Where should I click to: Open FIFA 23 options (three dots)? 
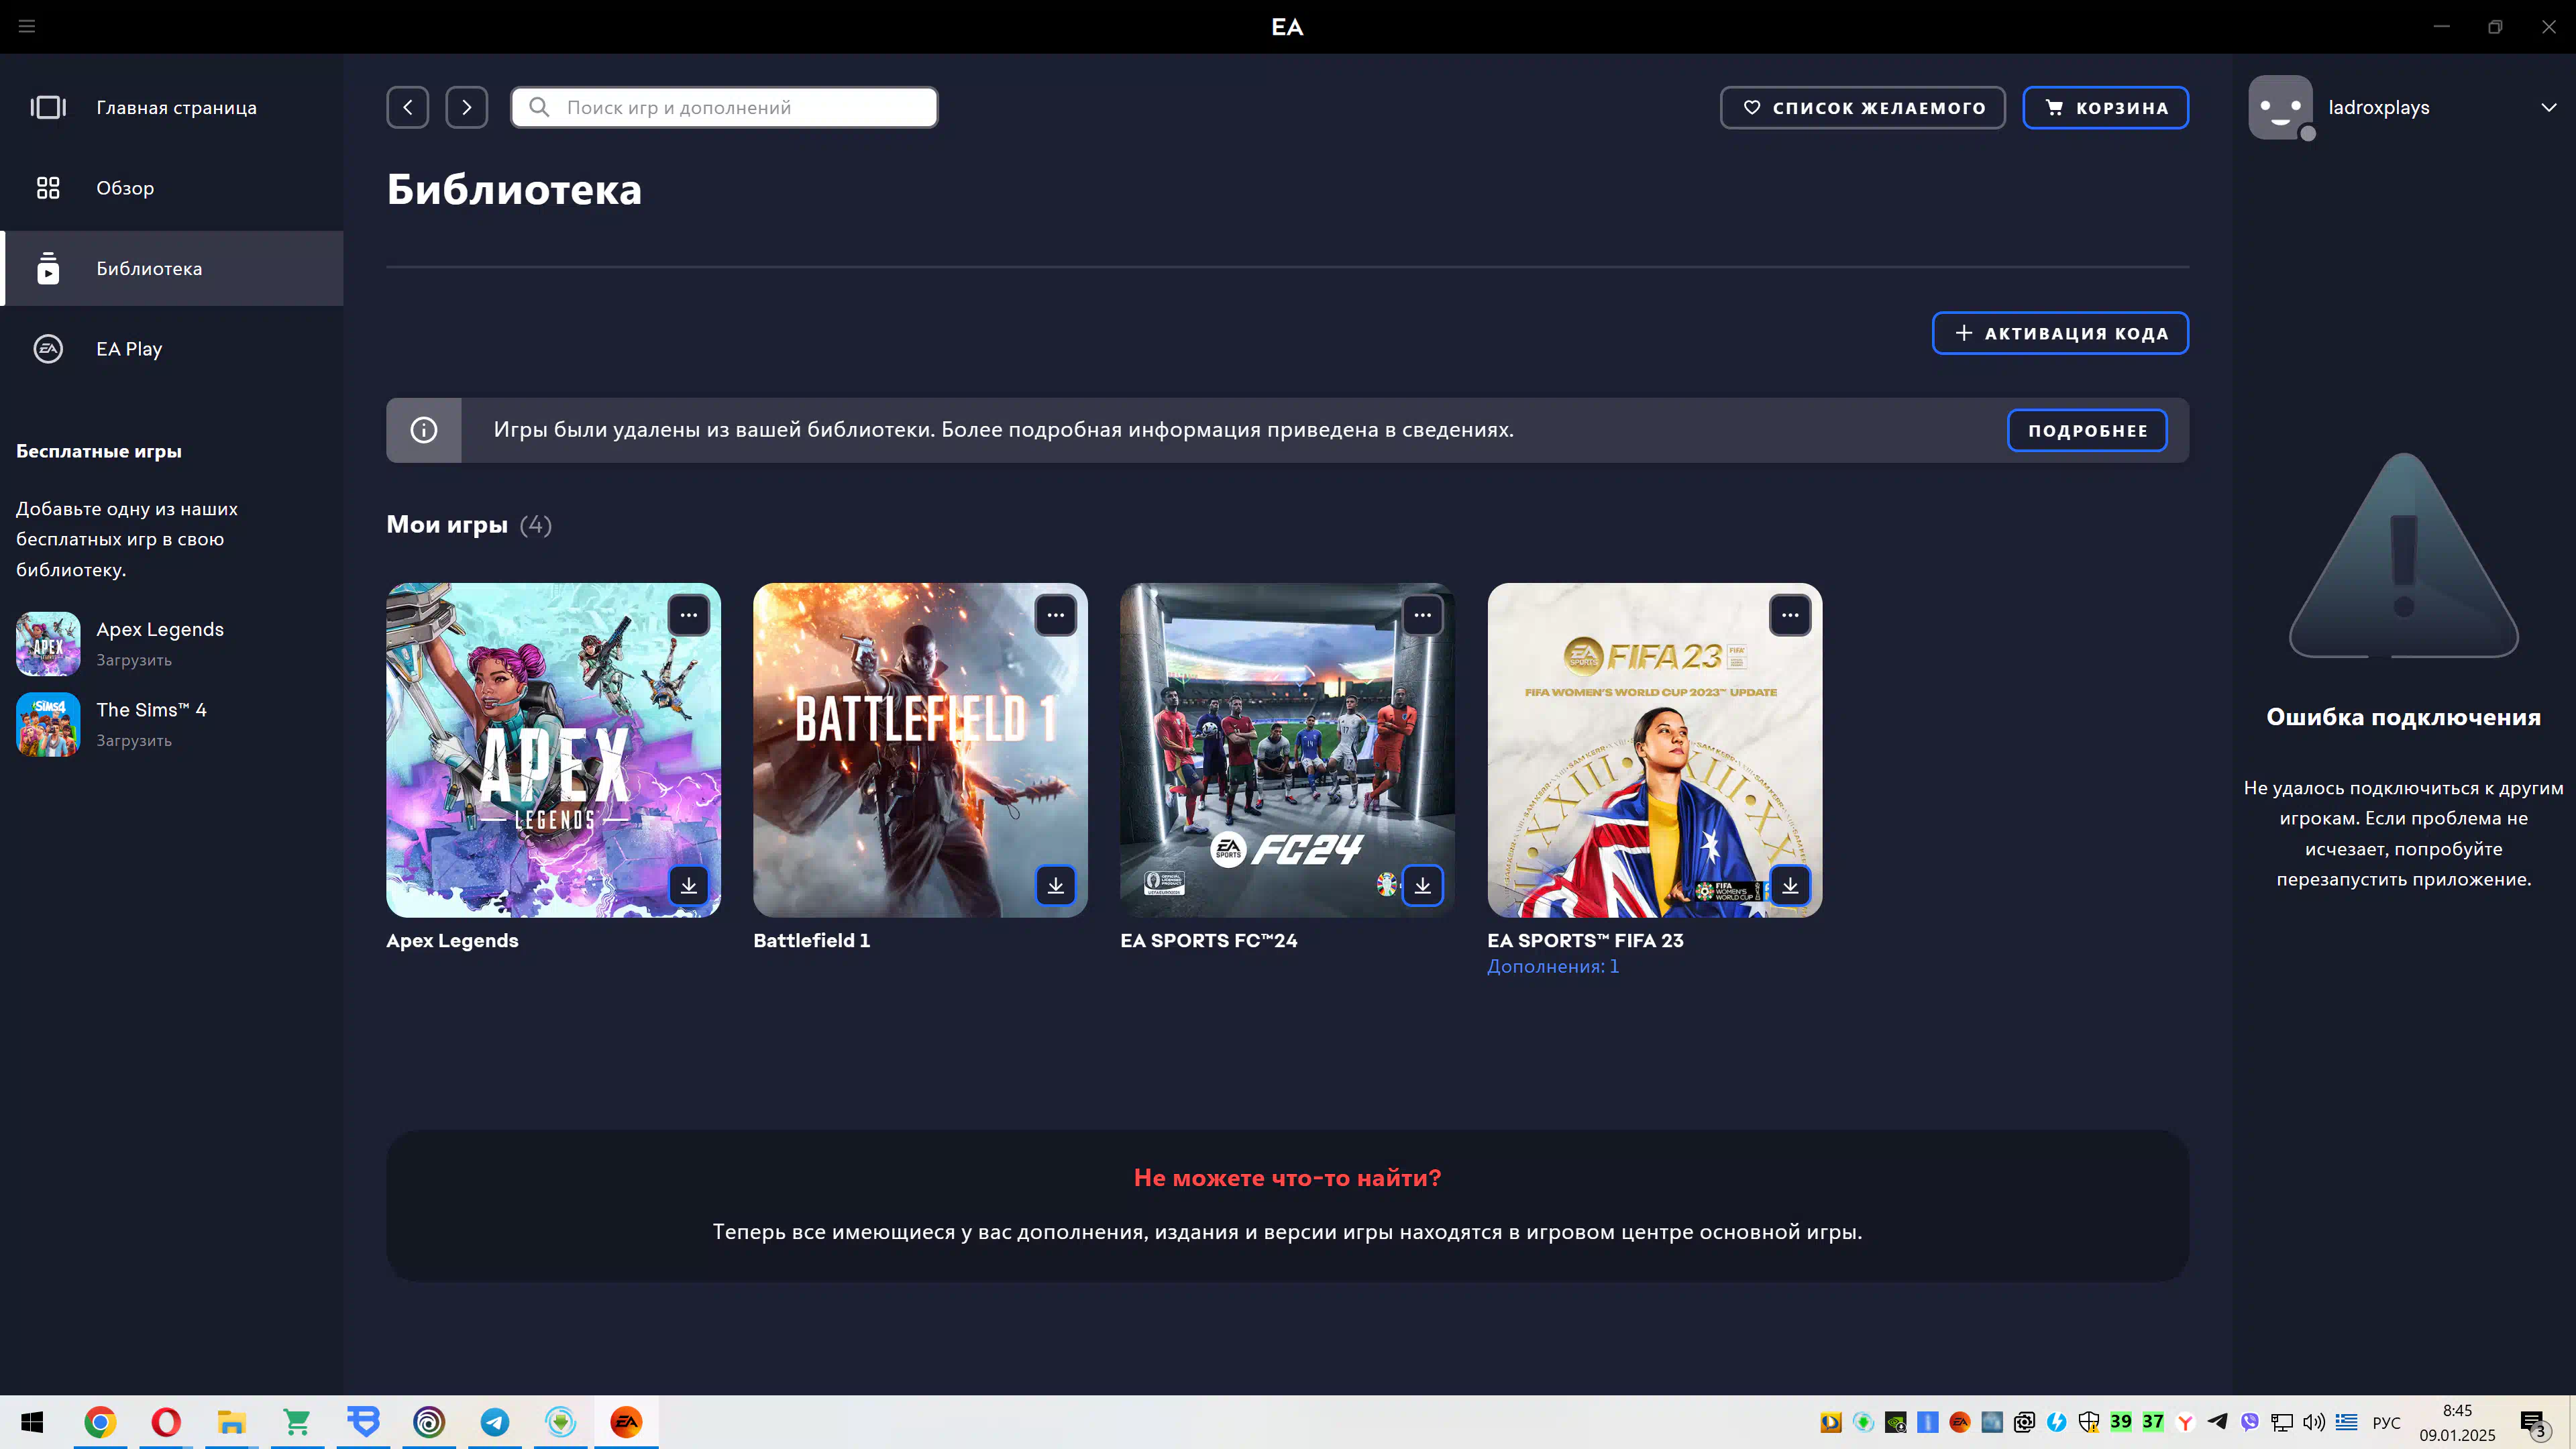coord(1790,615)
